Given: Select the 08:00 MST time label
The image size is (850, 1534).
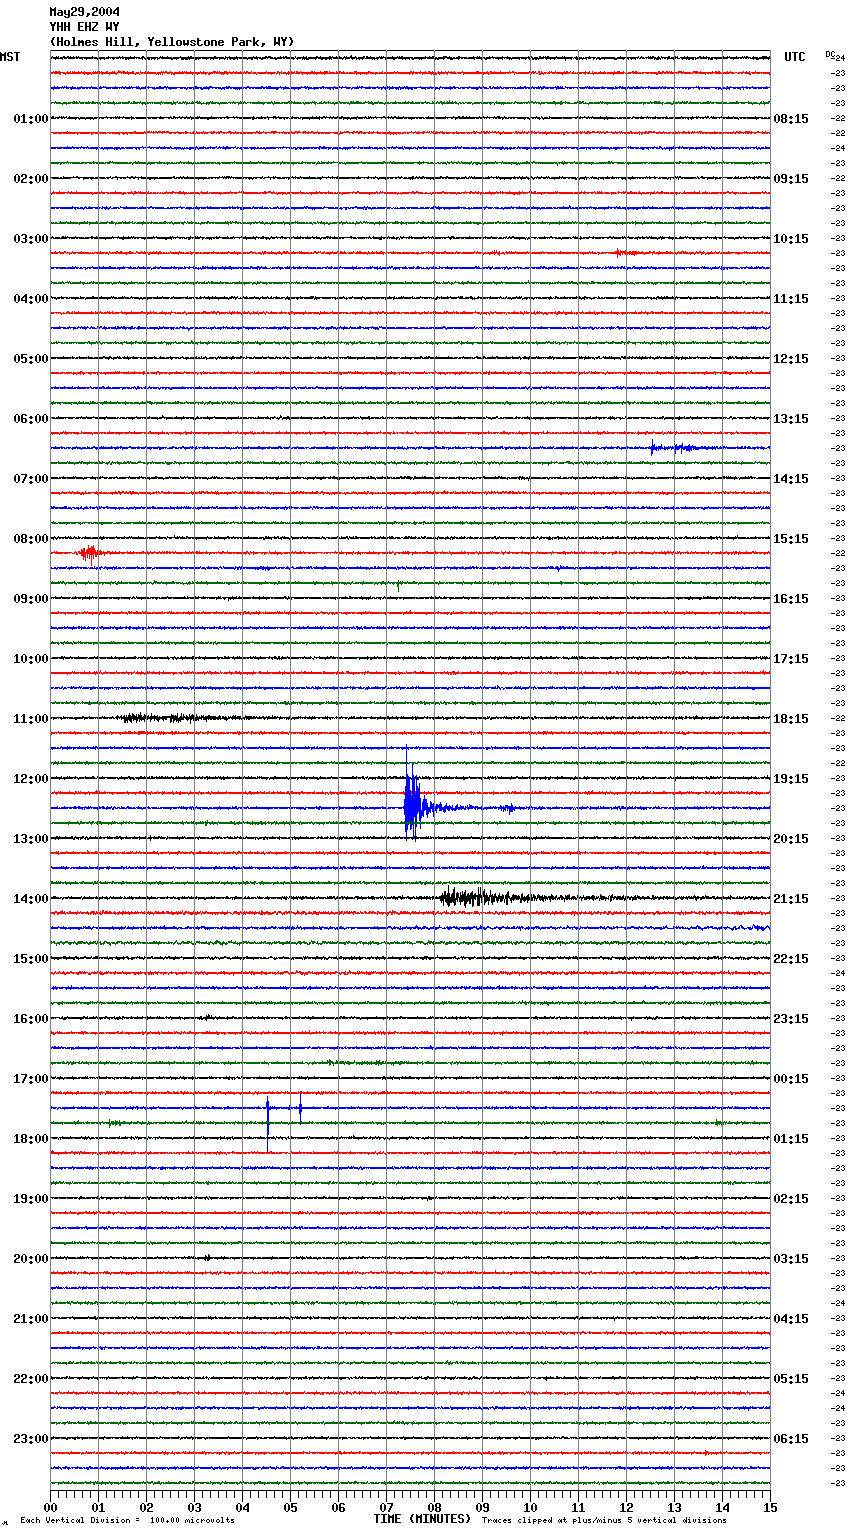Looking at the screenshot, I should tap(31, 539).
